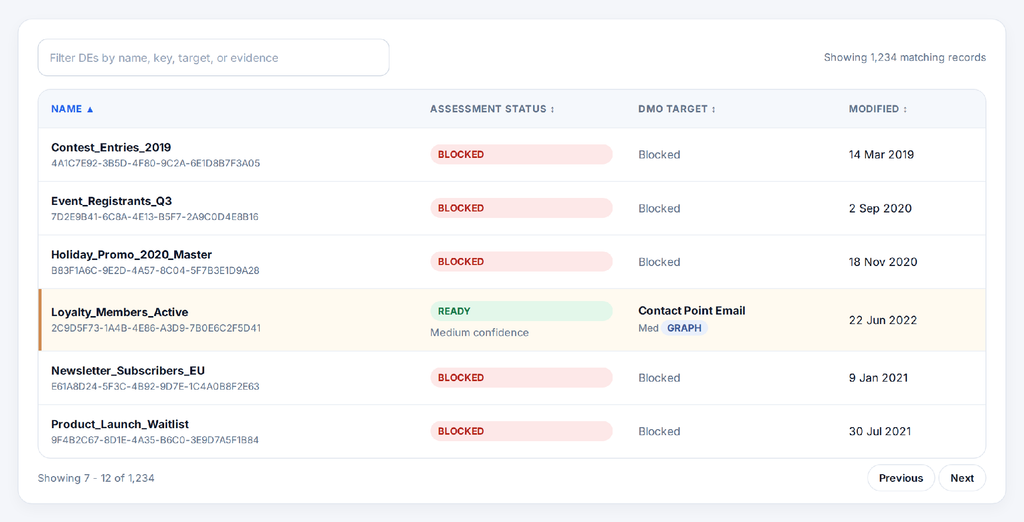Select Holiday_Promo_2020_Master name

point(131,255)
